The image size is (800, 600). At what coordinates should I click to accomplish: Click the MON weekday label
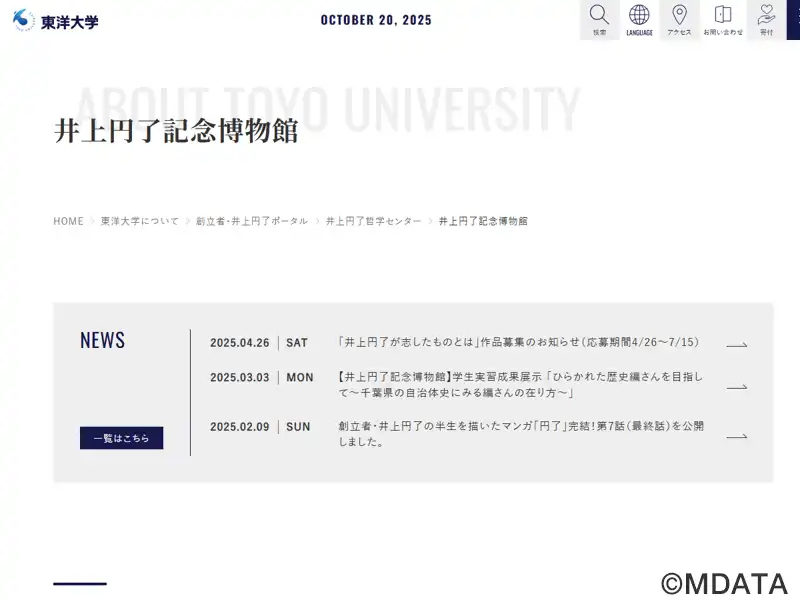coord(299,378)
